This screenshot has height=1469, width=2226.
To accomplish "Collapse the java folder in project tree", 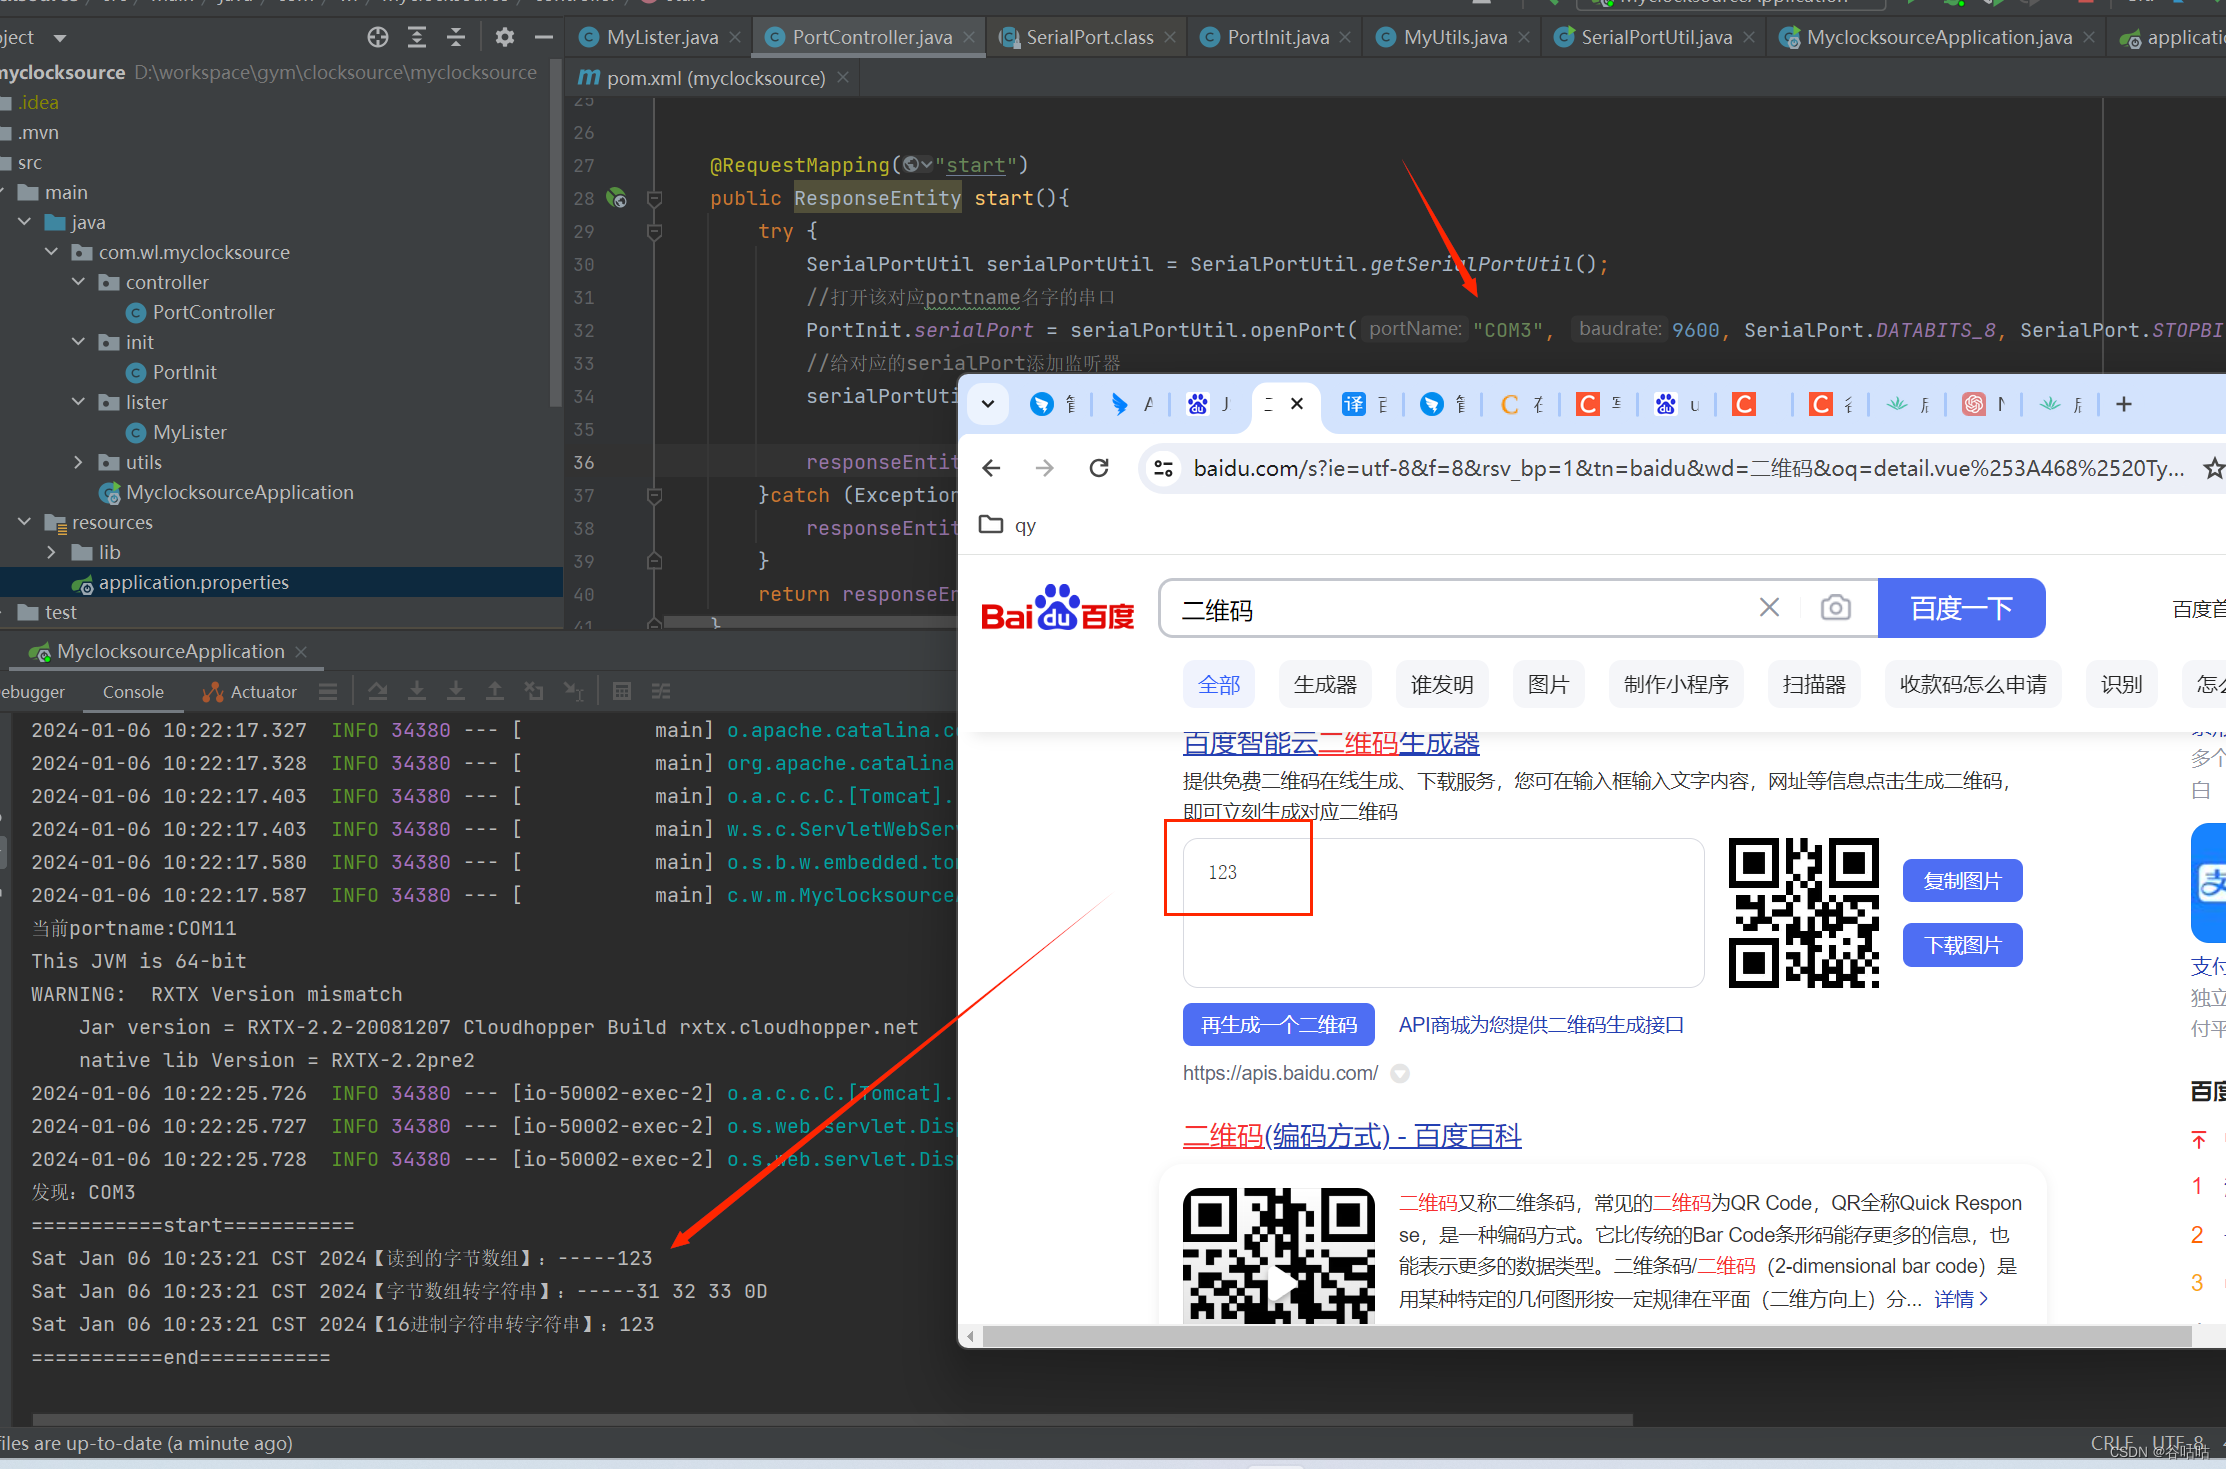I will pyautogui.click(x=25, y=222).
